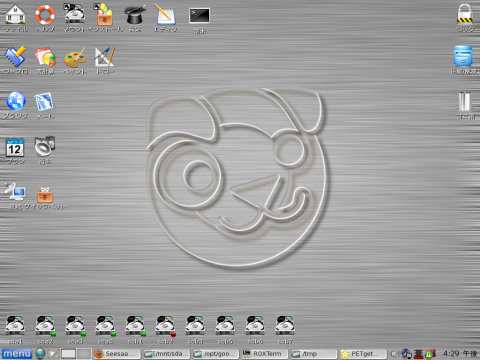Open the drive icon with the red badge
This screenshot has height=360, width=480.
coord(166,326)
